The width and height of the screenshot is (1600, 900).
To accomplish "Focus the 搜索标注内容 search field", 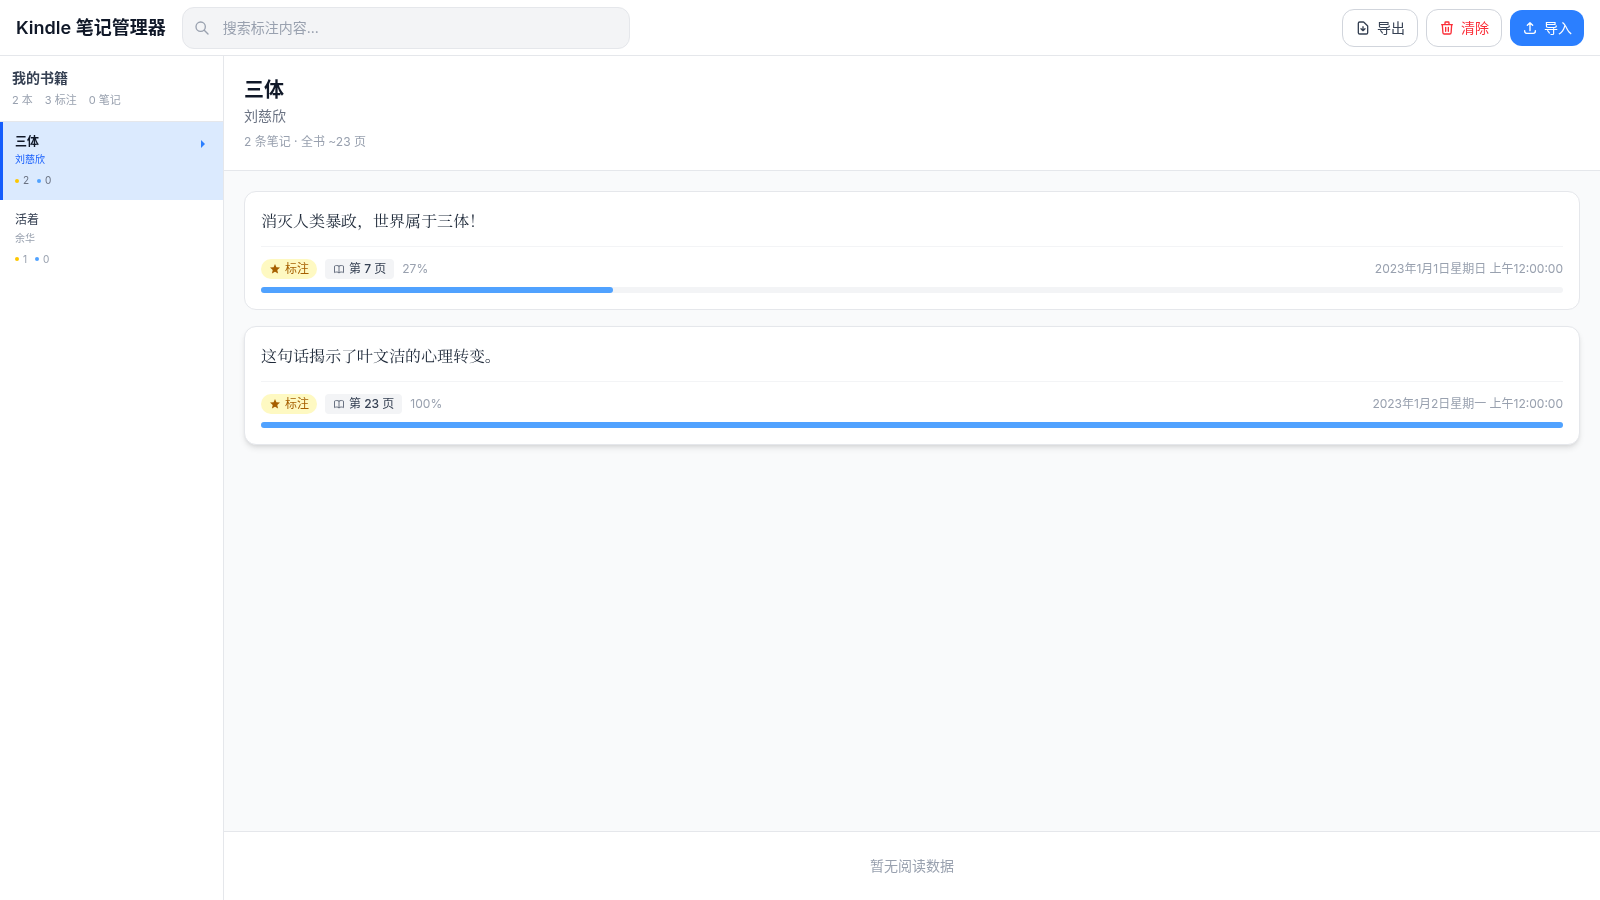I will click(x=406, y=28).
